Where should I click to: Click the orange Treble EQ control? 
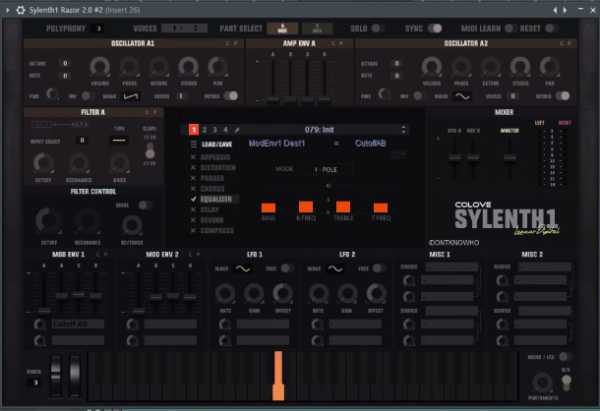pos(343,207)
